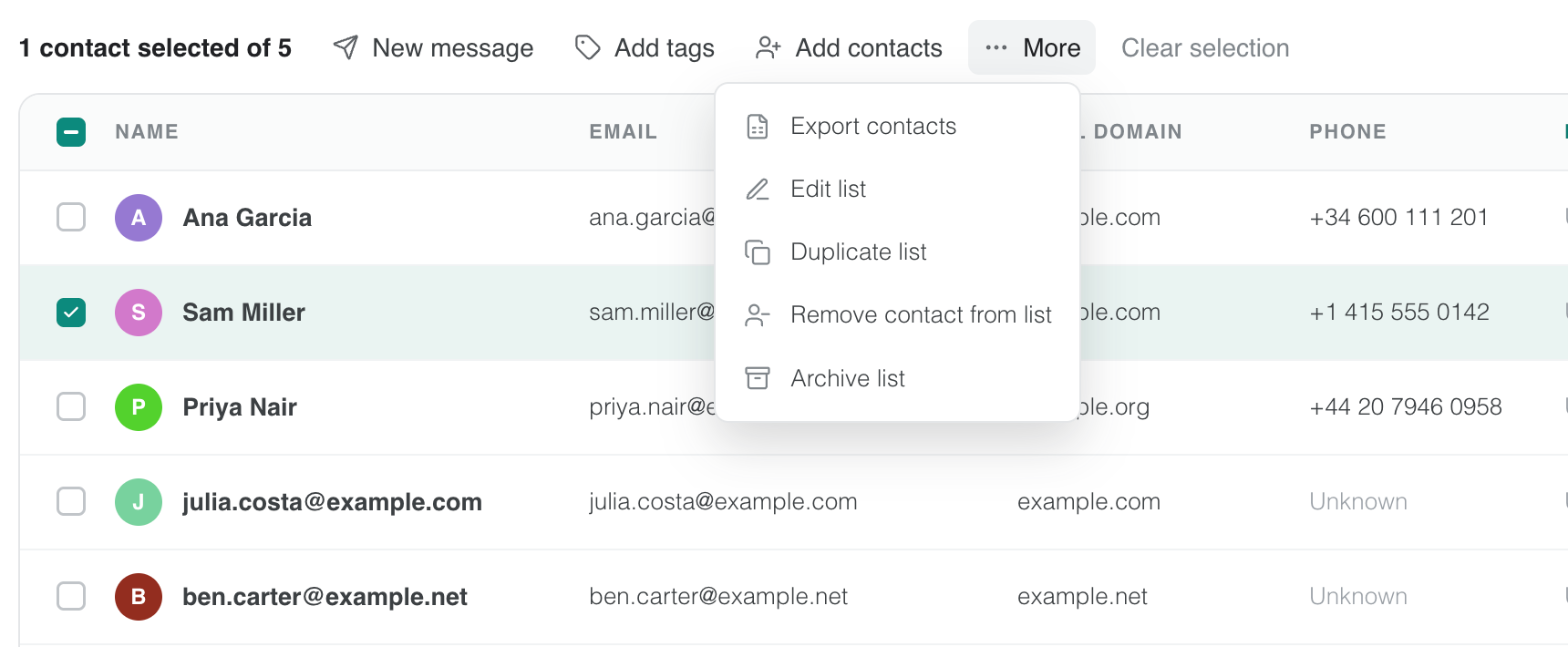
Task: Click the Archive list box icon
Action: (758, 379)
